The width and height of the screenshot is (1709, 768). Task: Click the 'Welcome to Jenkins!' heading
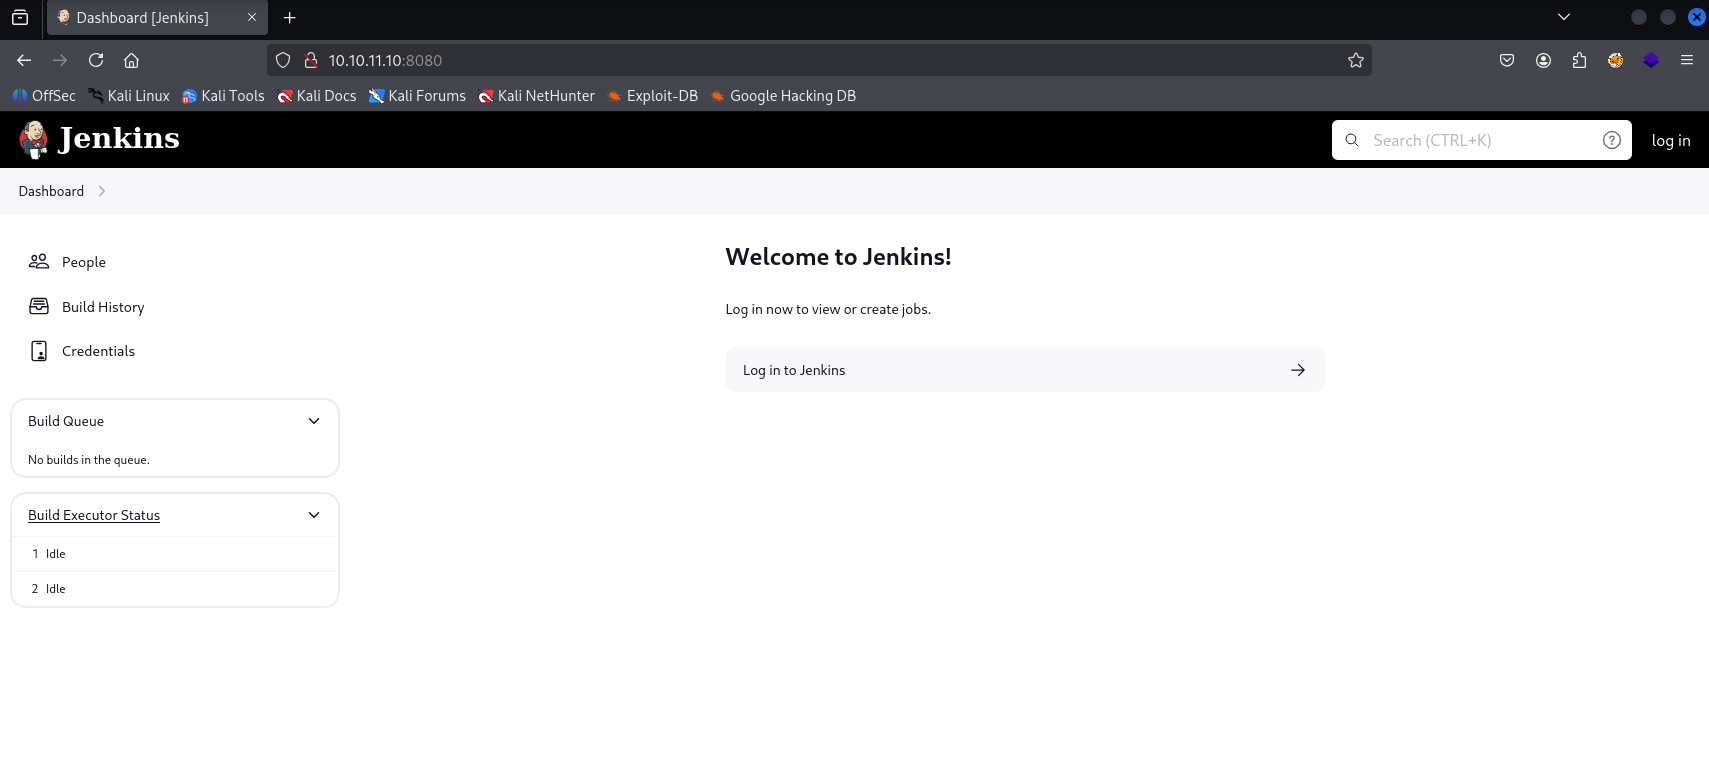(838, 257)
